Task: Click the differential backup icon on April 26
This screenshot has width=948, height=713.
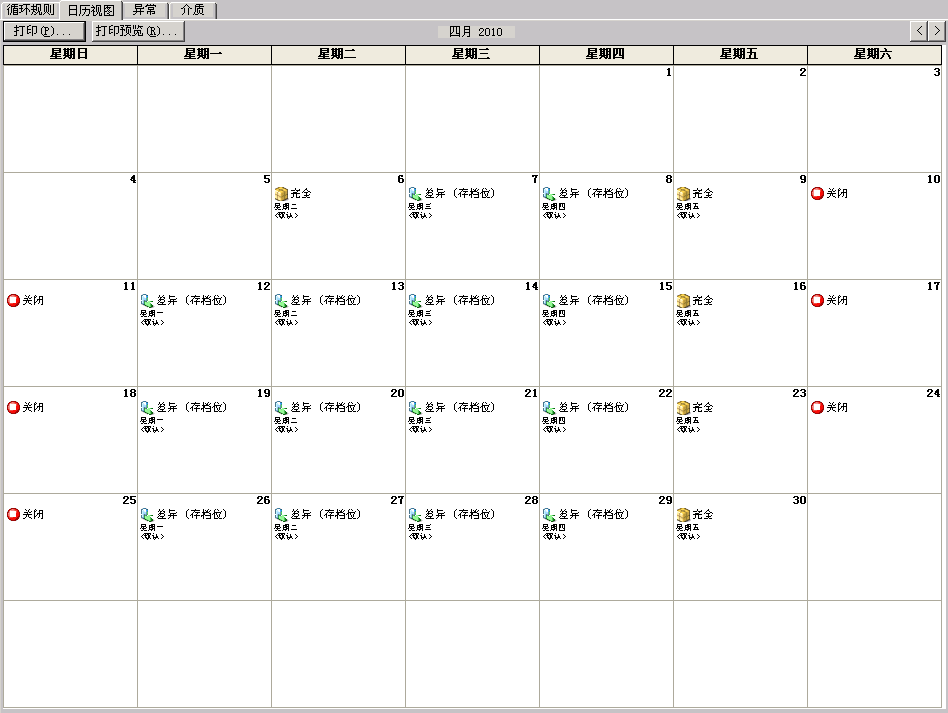Action: coord(147,515)
